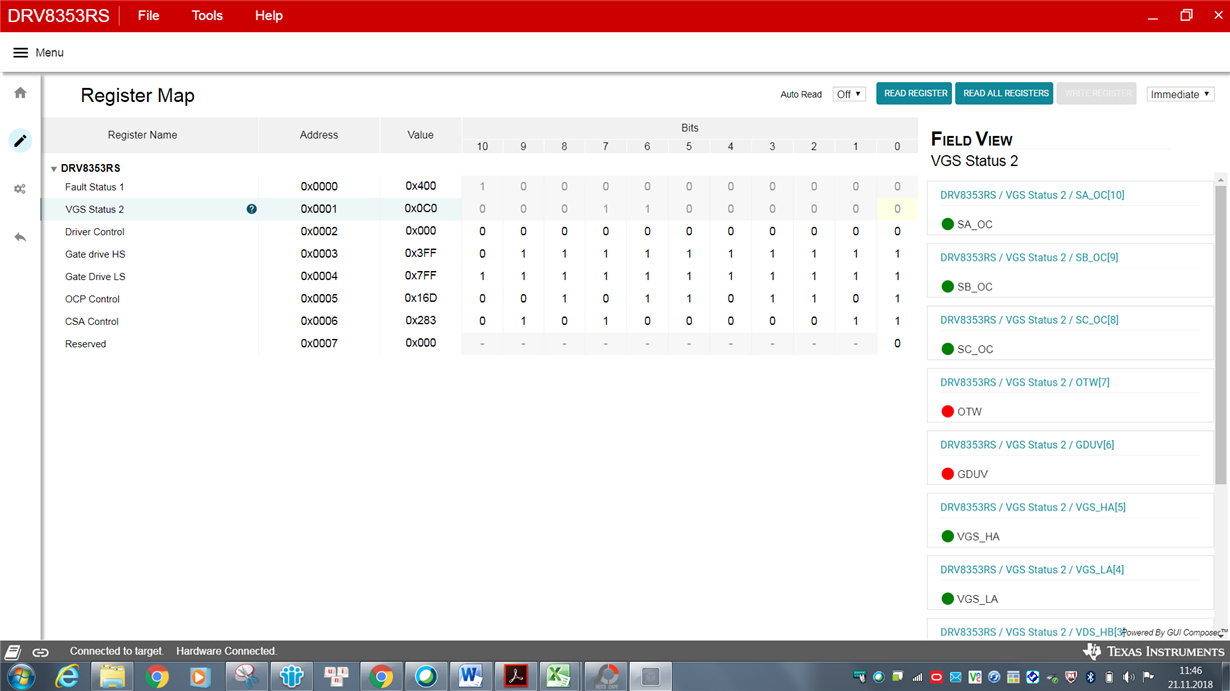The height and width of the screenshot is (691, 1230).
Task: Open File Explorer folder taskbar icon
Action: (x=112, y=677)
